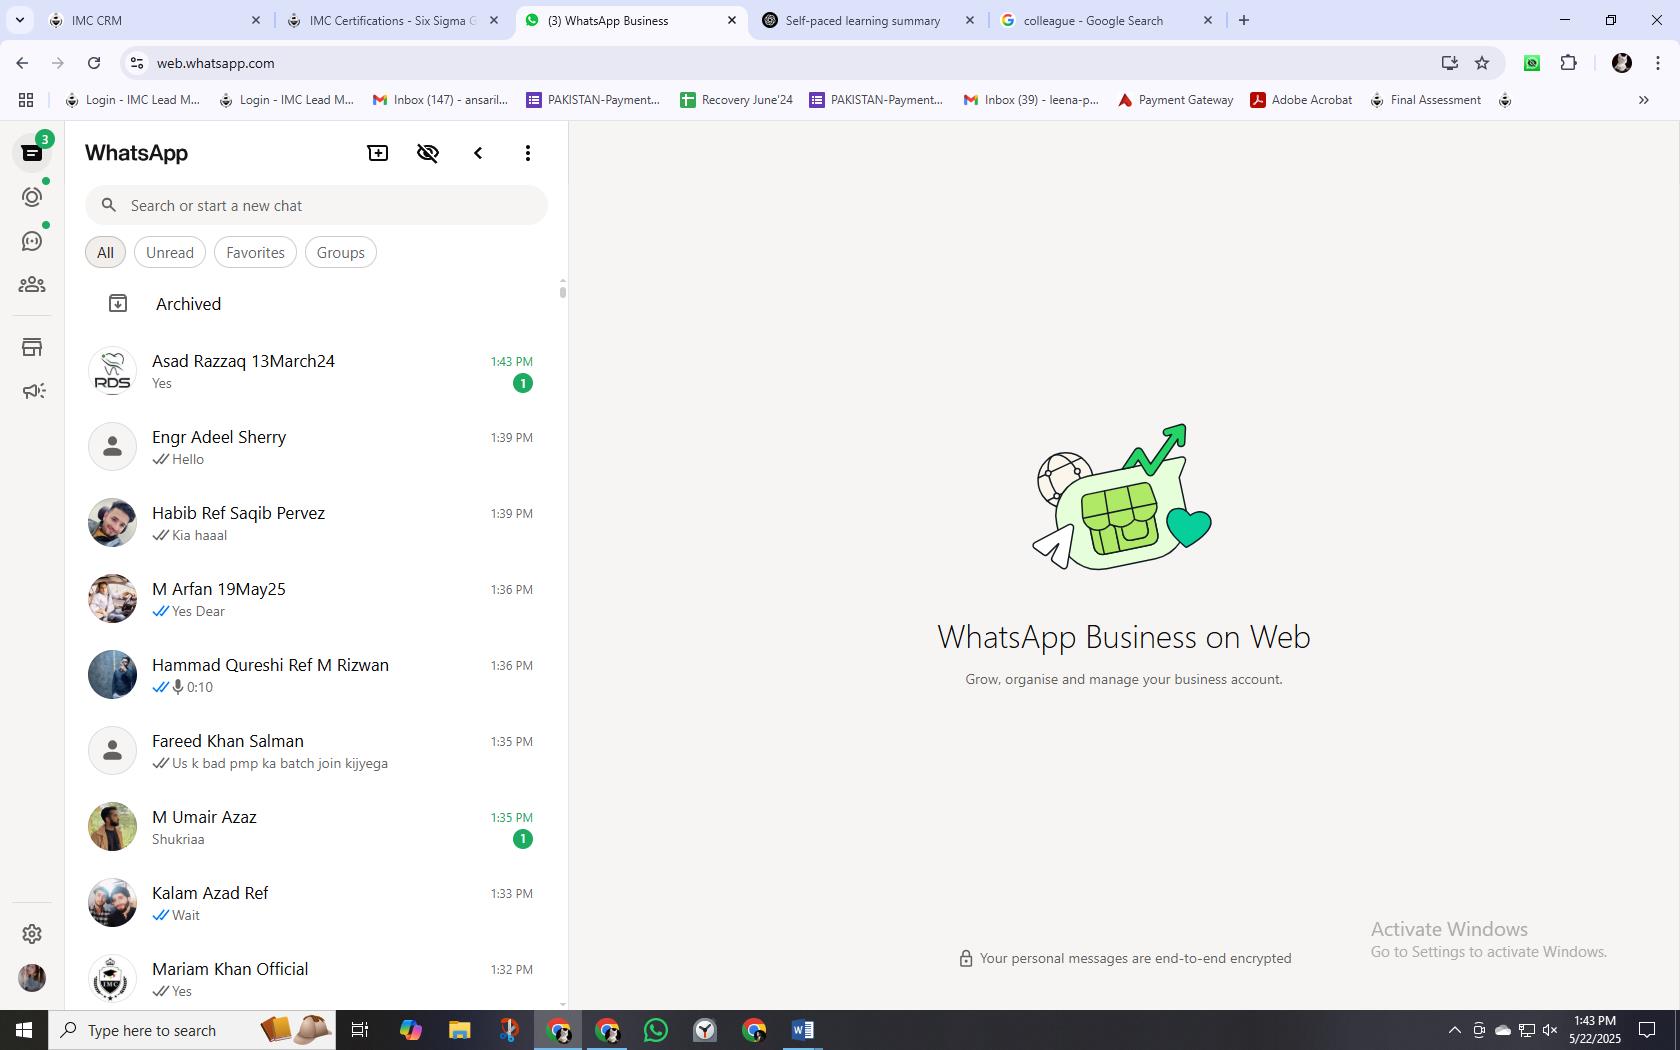Screen dimensions: 1680x1050
Task: Select the Groups chat filter
Action: [x=341, y=252]
